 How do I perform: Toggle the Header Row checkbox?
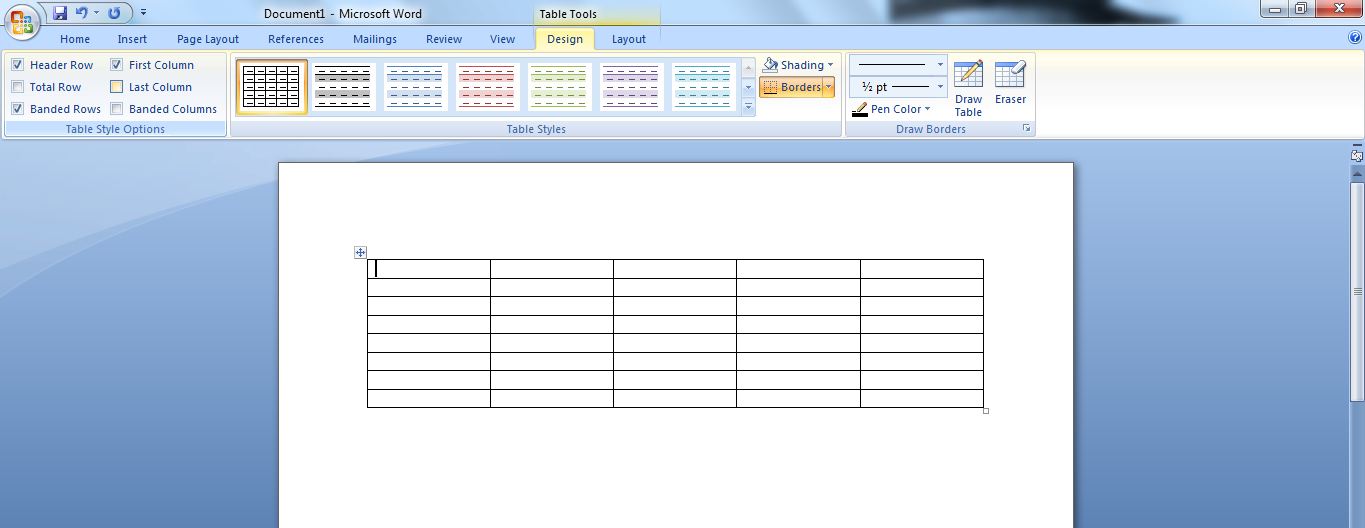pyautogui.click(x=17, y=65)
